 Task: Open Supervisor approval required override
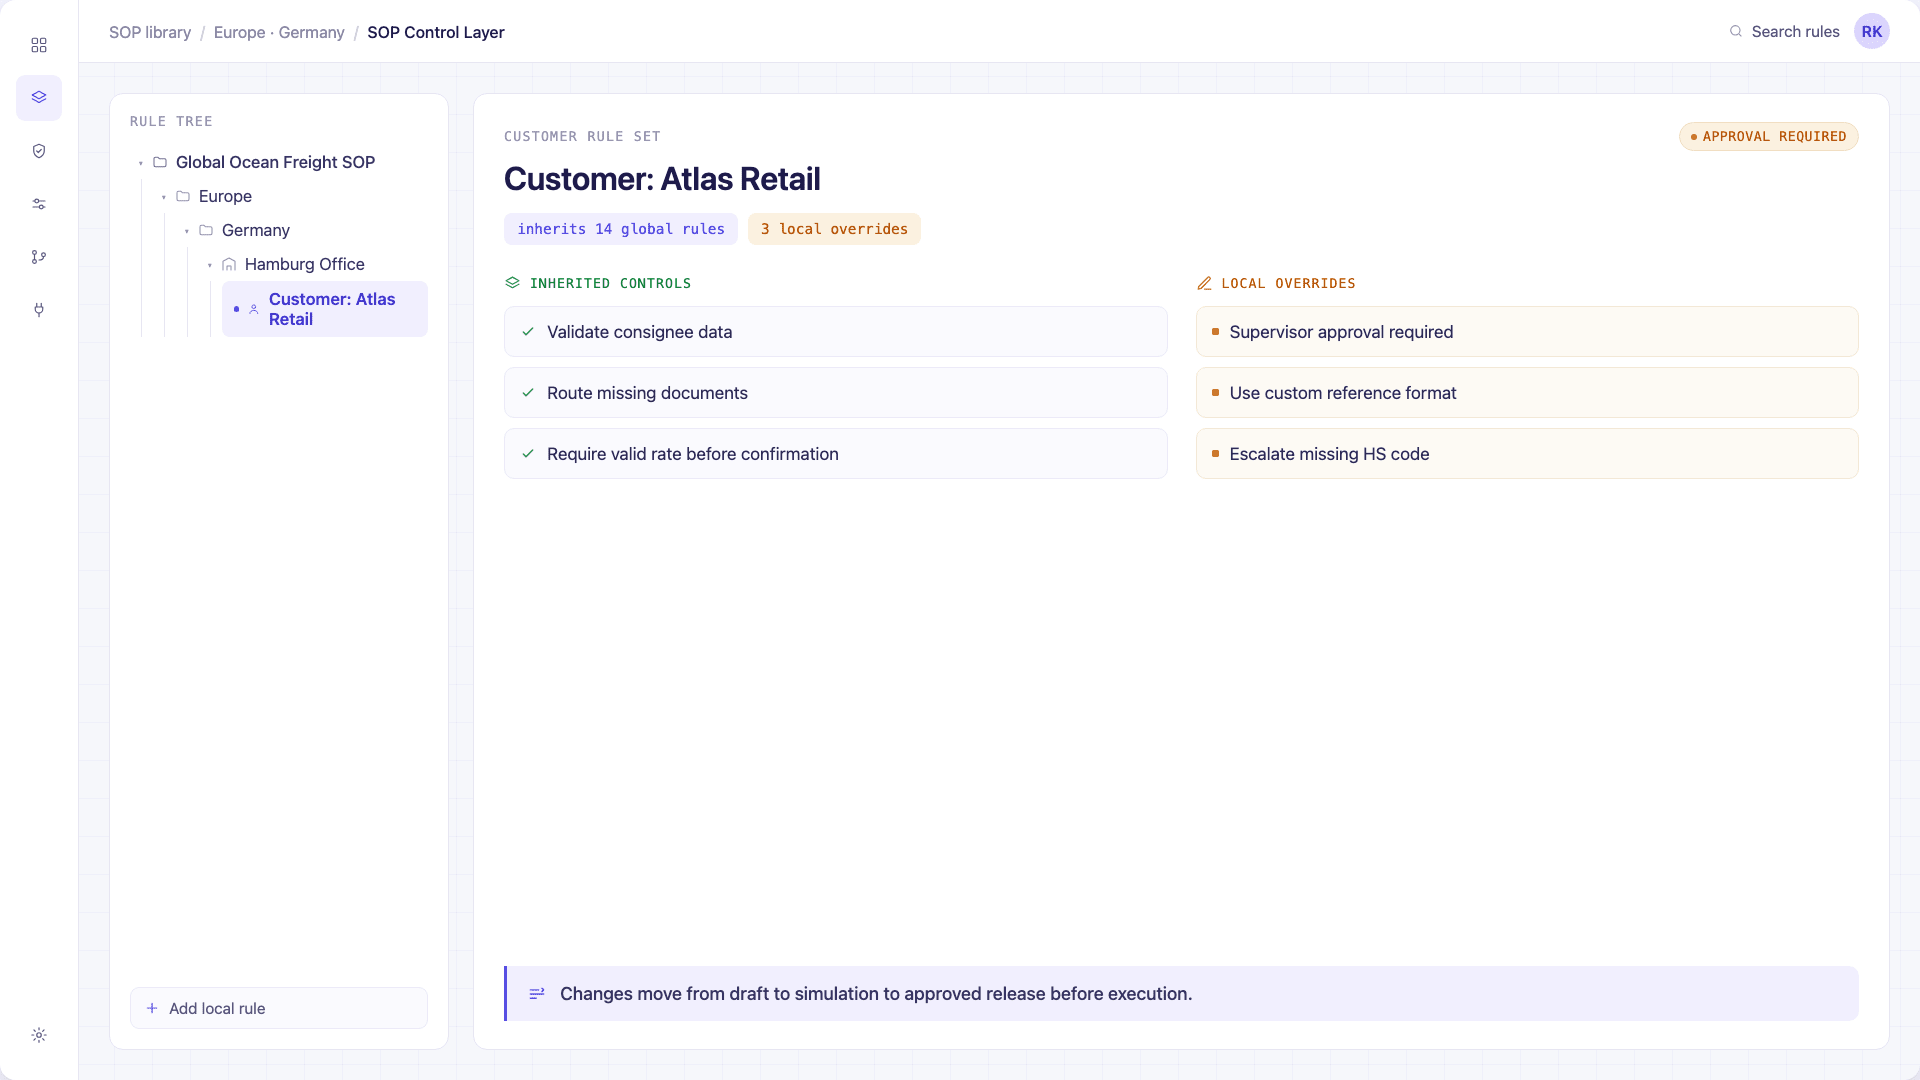pyautogui.click(x=1527, y=332)
